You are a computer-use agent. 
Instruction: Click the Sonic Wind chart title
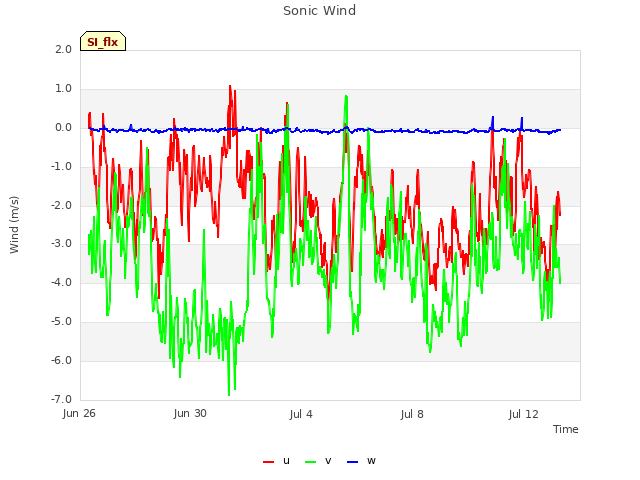[320, 11]
